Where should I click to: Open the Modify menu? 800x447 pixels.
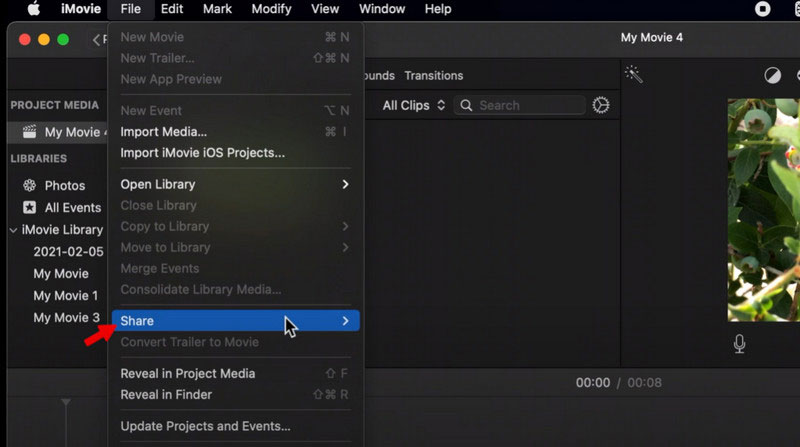coord(271,9)
